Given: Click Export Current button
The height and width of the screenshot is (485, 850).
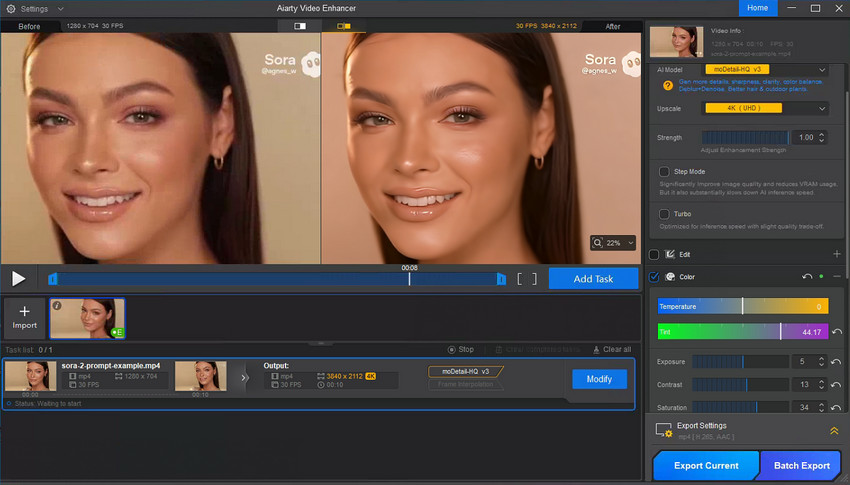Looking at the screenshot, I should pos(706,465).
